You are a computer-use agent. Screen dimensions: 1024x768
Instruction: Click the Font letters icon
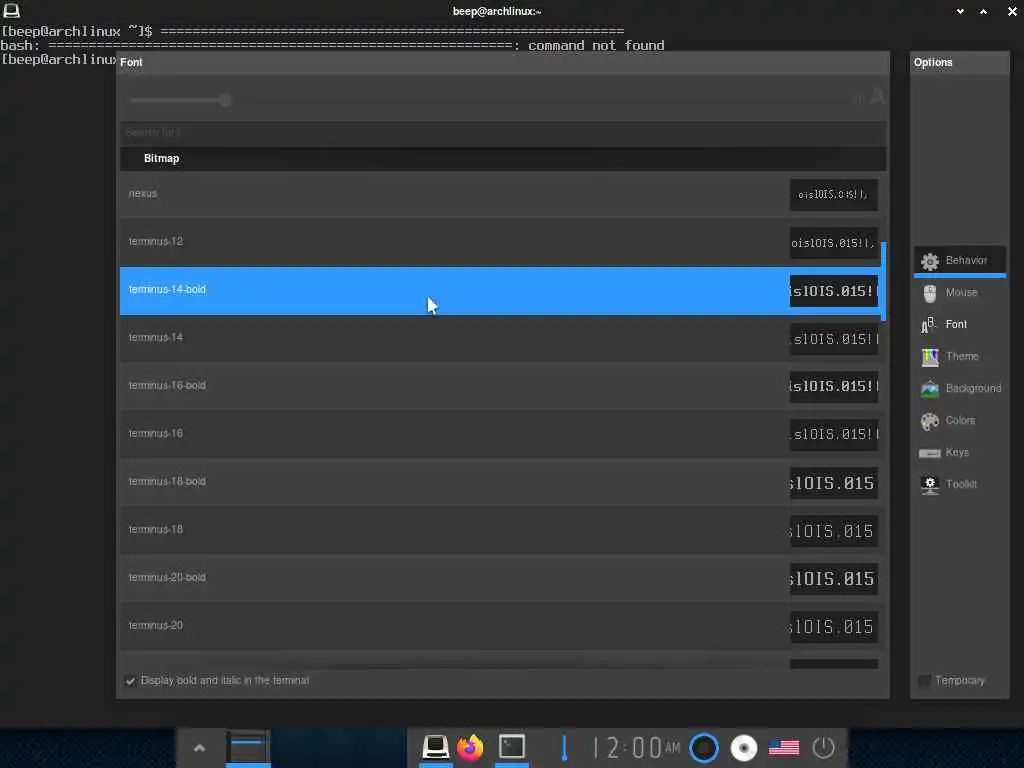coord(929,325)
